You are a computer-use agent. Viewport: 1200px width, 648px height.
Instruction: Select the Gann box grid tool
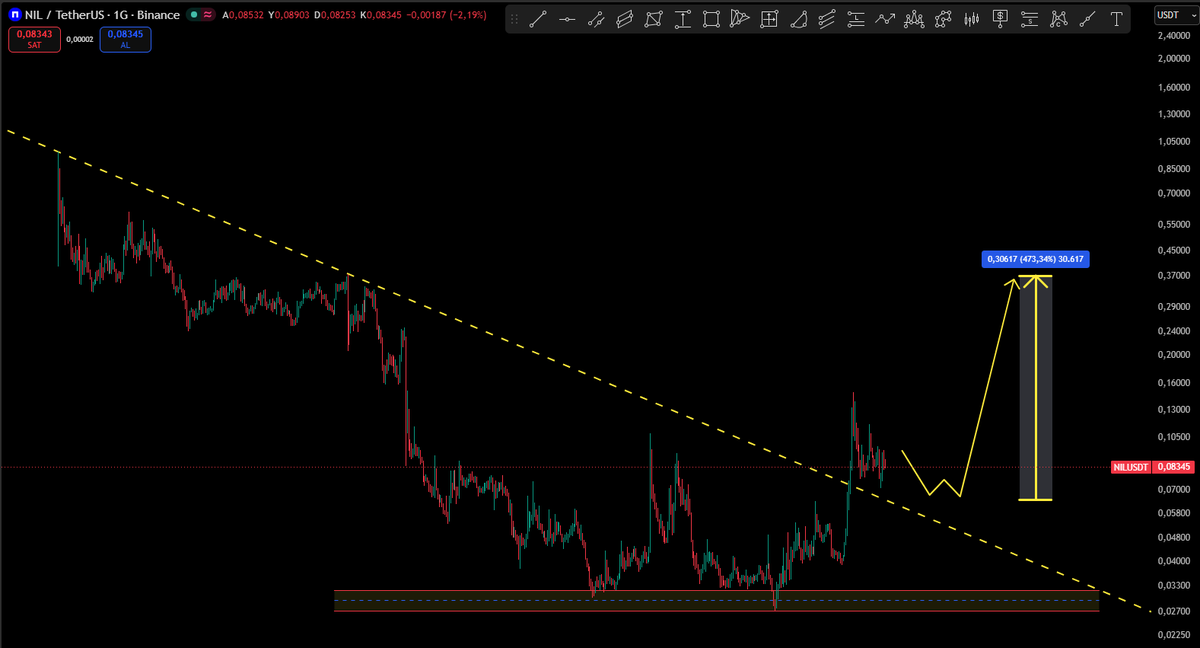769,18
